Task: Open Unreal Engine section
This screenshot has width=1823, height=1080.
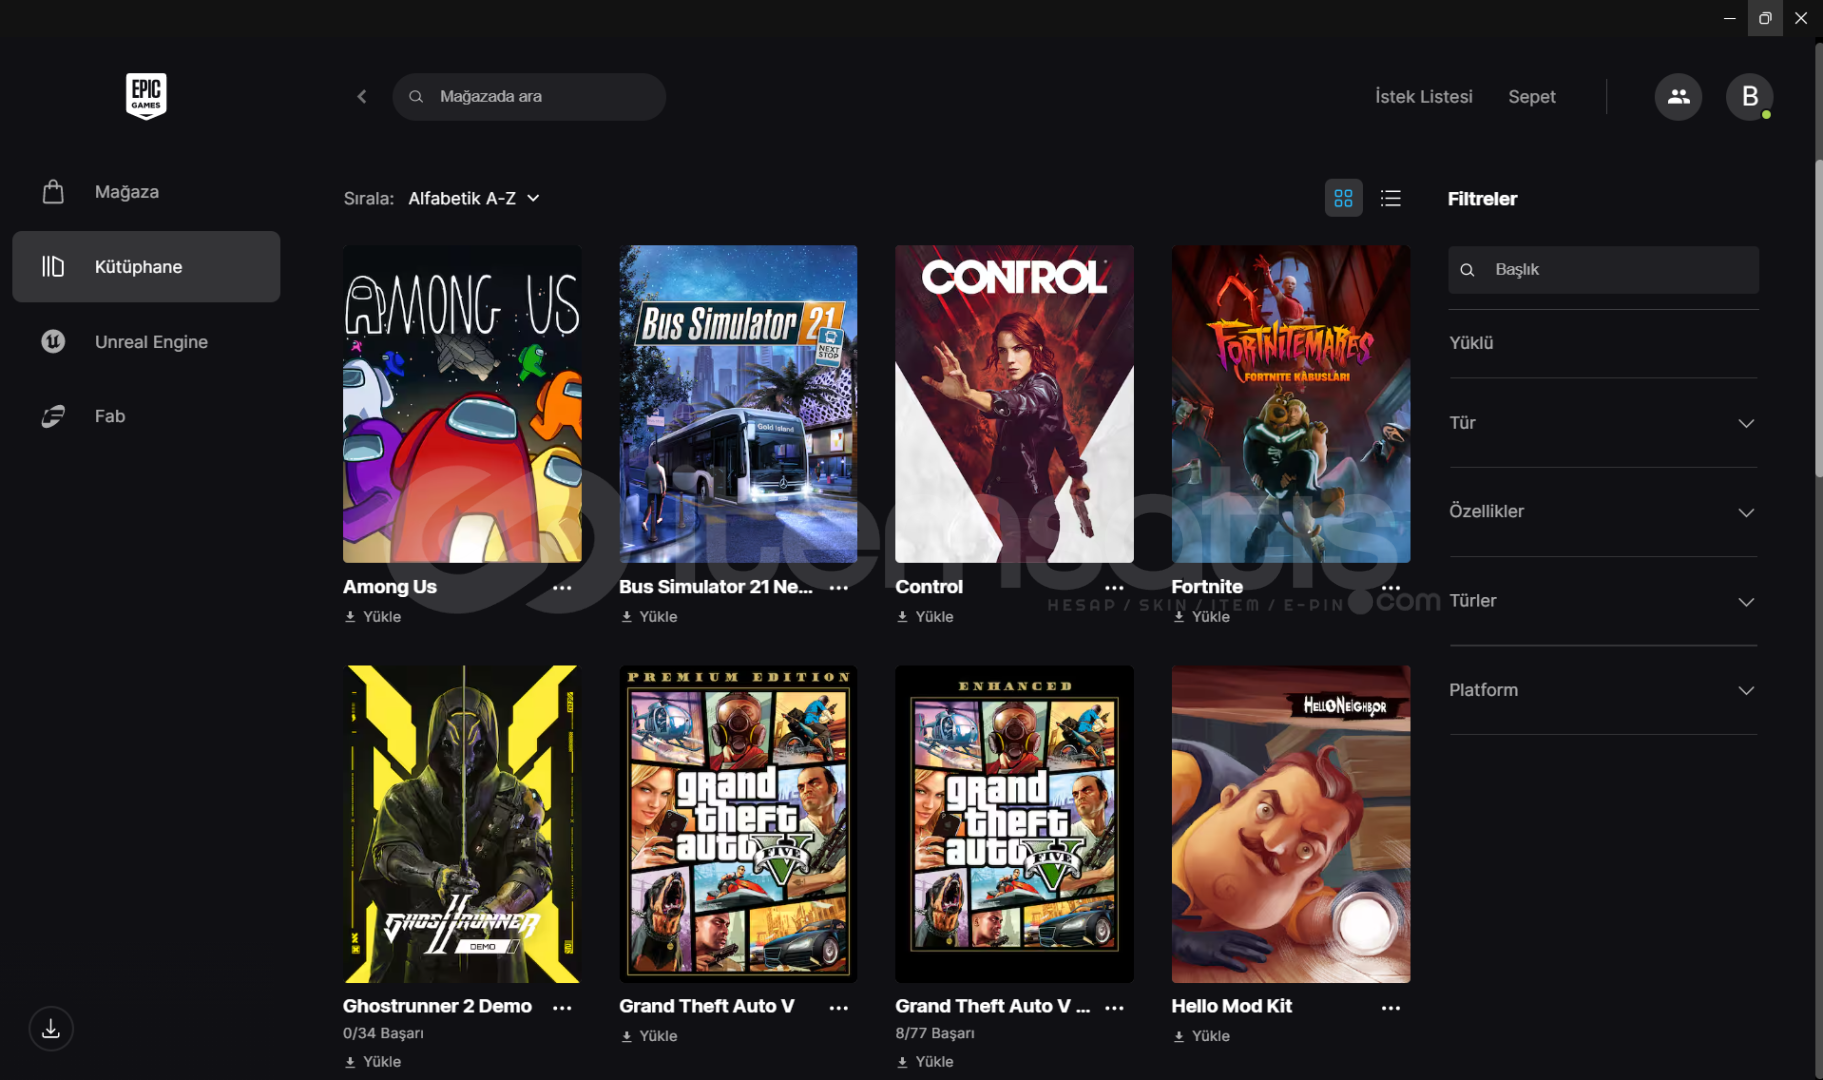Action: 146,342
